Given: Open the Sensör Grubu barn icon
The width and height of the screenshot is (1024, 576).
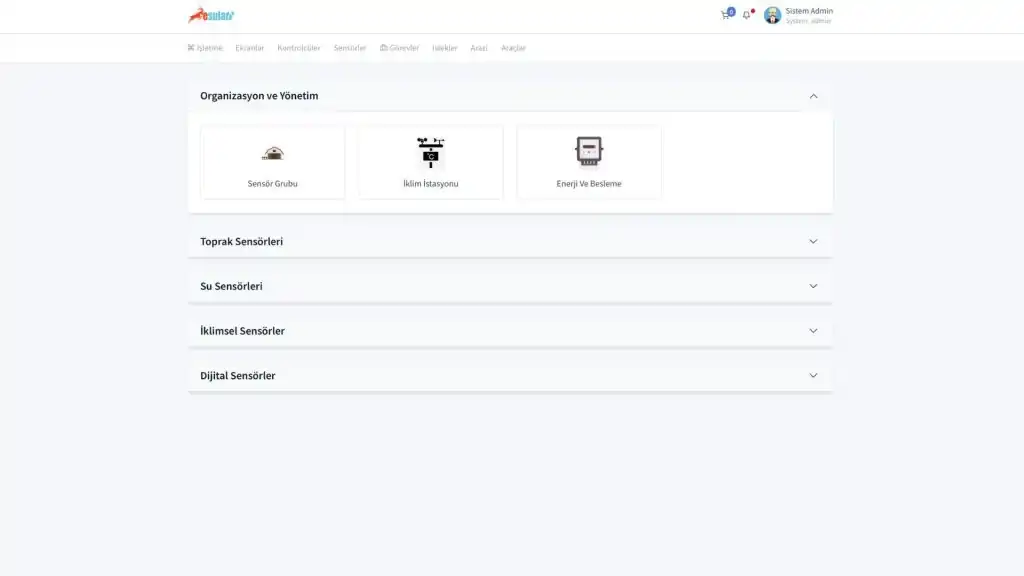Looking at the screenshot, I should click(x=273, y=153).
